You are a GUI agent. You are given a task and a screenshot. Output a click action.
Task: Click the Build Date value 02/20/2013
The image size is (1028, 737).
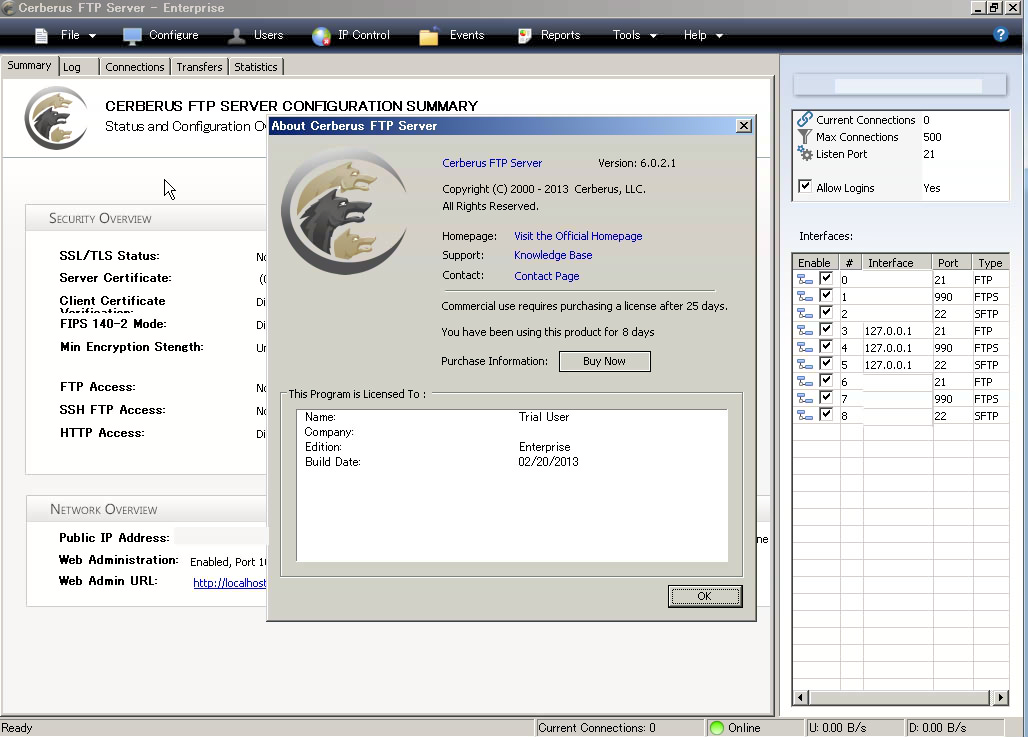[548, 462]
